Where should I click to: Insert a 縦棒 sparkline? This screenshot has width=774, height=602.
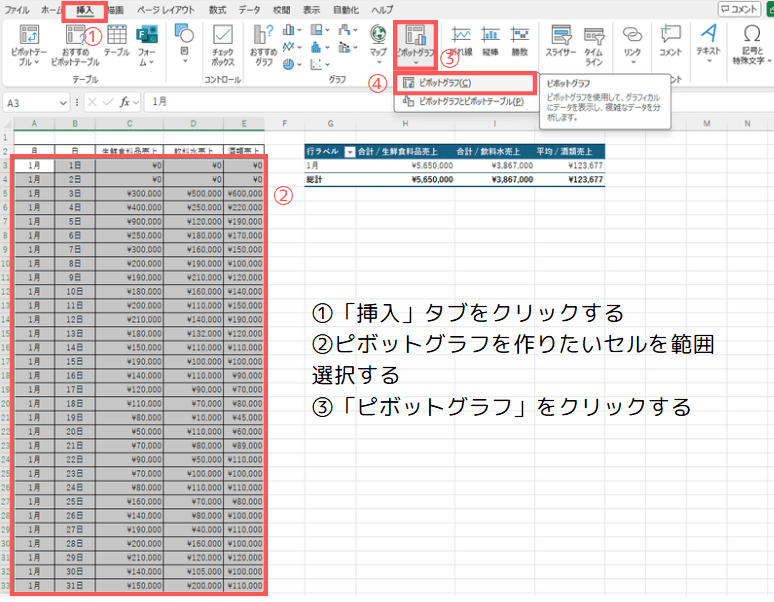[x=490, y=41]
